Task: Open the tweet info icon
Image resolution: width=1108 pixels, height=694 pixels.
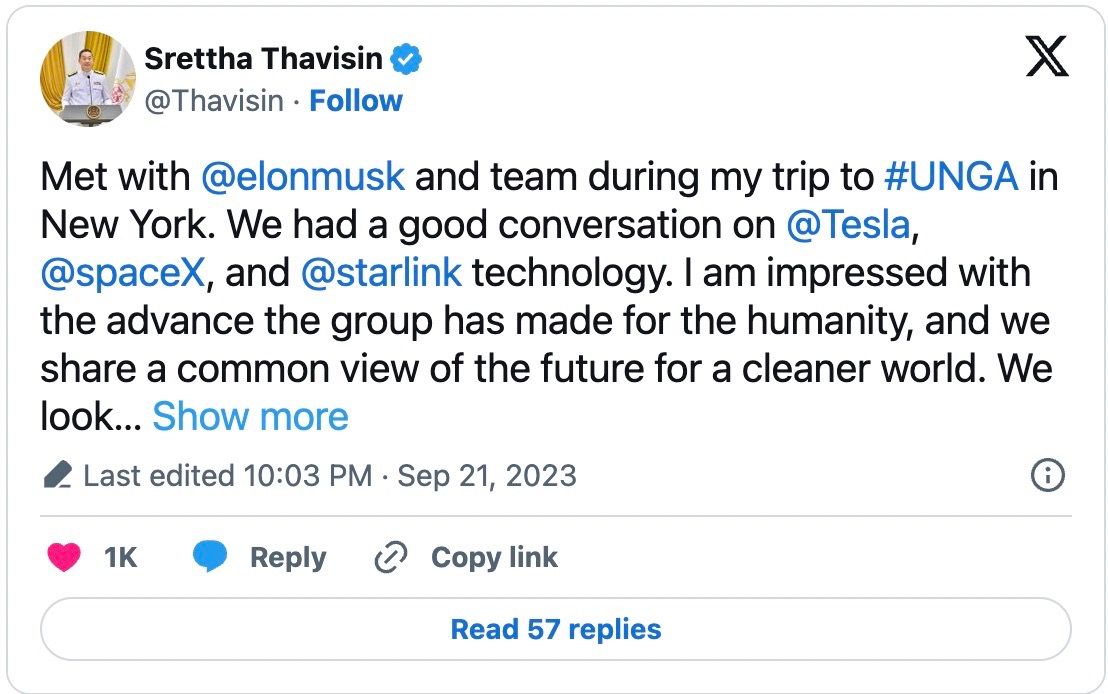Action: pyautogui.click(x=1047, y=475)
